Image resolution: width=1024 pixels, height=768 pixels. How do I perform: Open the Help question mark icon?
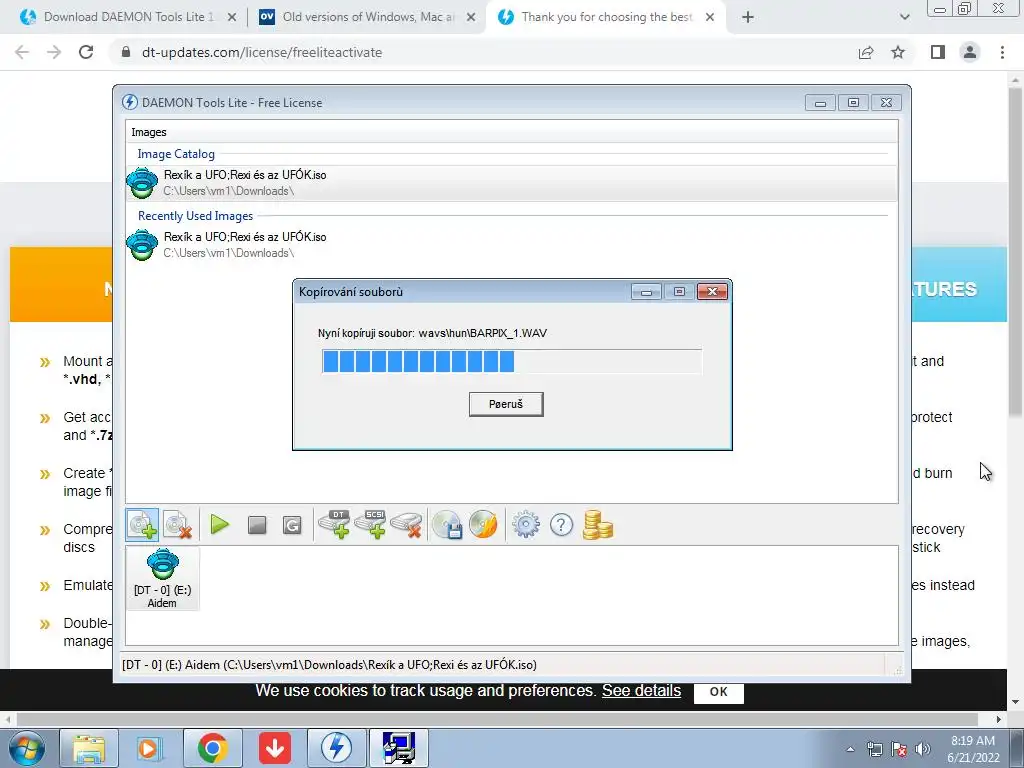561,524
